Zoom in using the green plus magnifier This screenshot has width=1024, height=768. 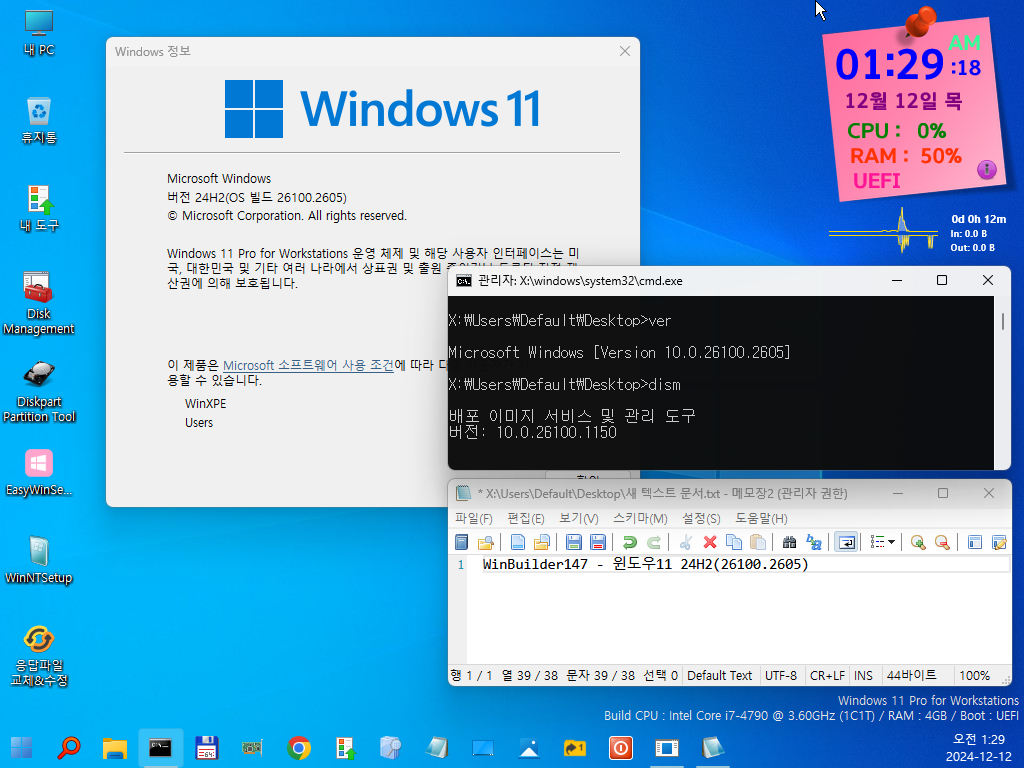(918, 542)
